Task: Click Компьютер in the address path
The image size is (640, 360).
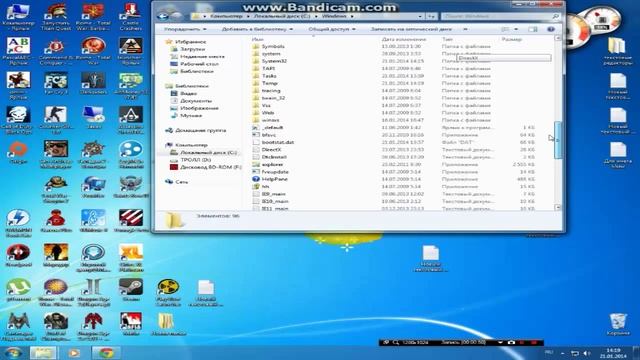Action: (226, 16)
